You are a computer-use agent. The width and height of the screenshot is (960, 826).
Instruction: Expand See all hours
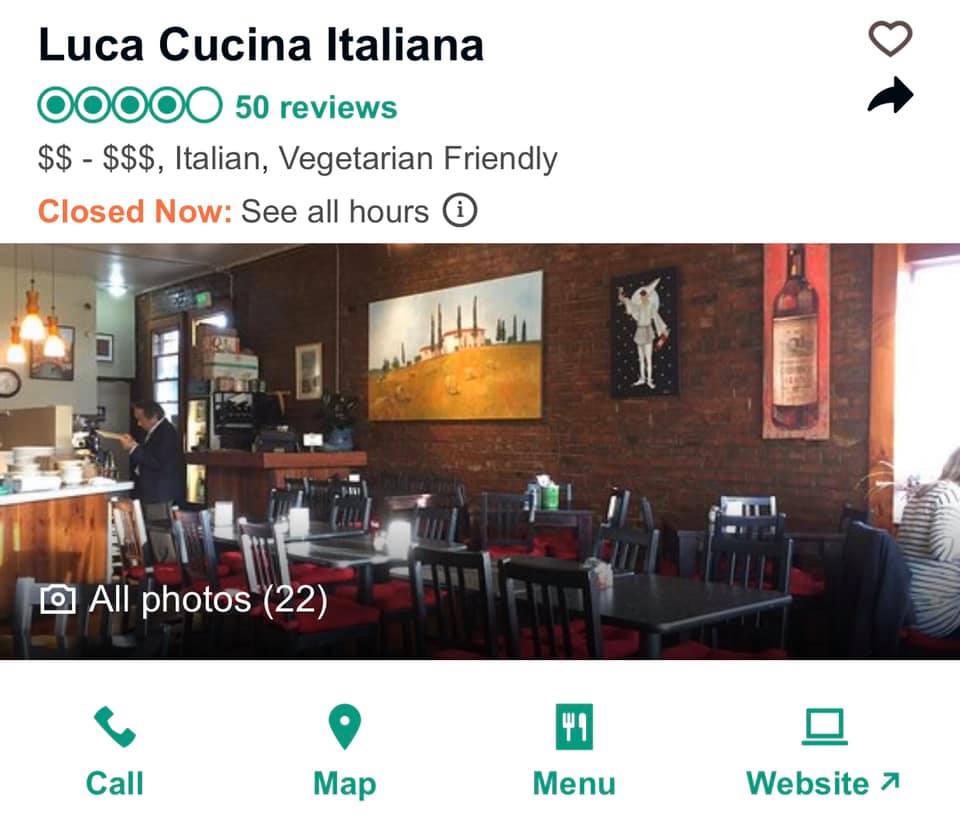(335, 212)
